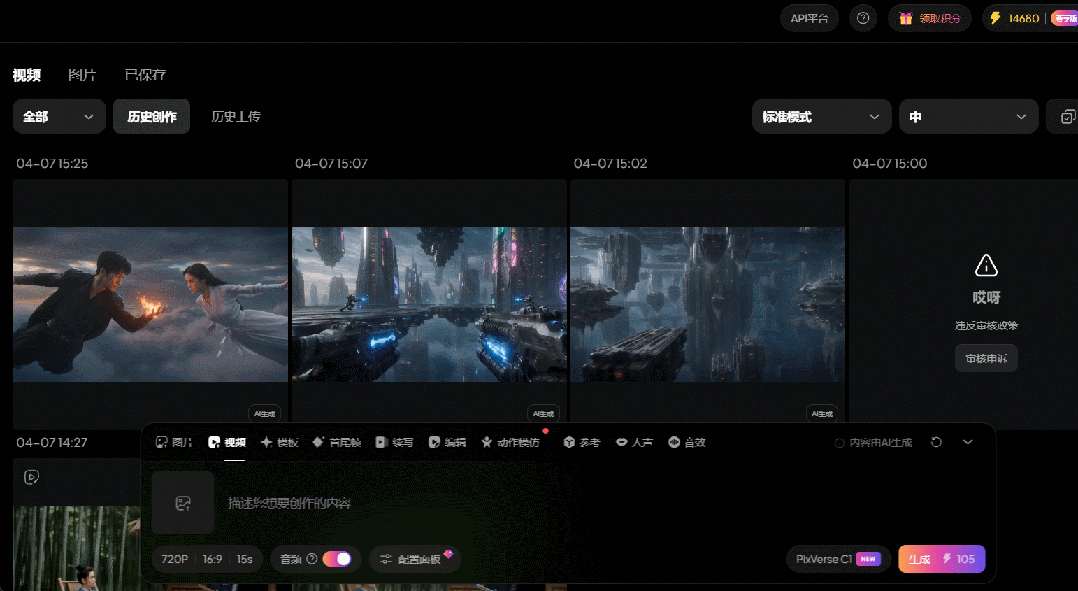Image resolution: width=1078 pixels, height=591 pixels.
Task: Expand the 全部 filter dropdown
Action: tap(59, 117)
